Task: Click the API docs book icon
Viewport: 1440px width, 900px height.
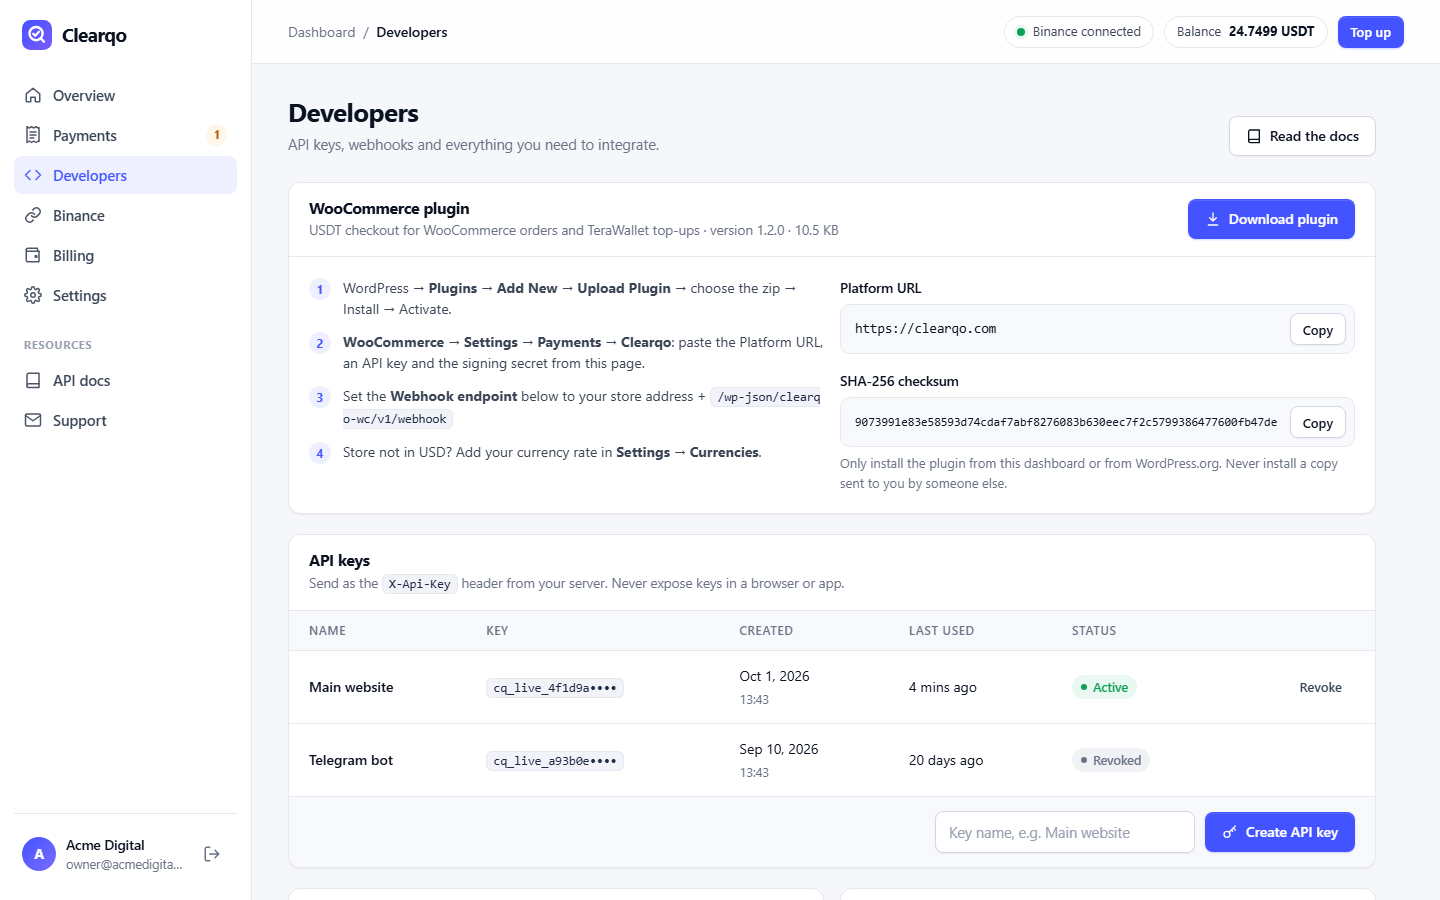Action: tap(33, 380)
